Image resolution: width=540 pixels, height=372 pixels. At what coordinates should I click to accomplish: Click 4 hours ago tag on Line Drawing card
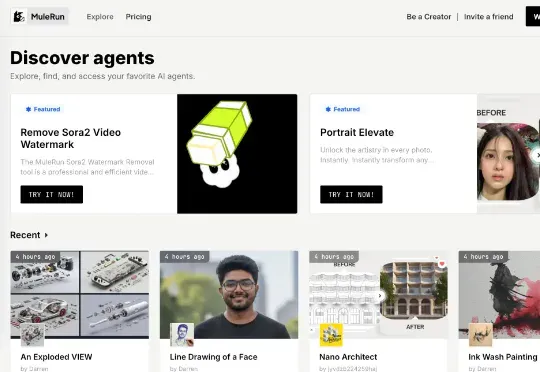(x=185, y=257)
